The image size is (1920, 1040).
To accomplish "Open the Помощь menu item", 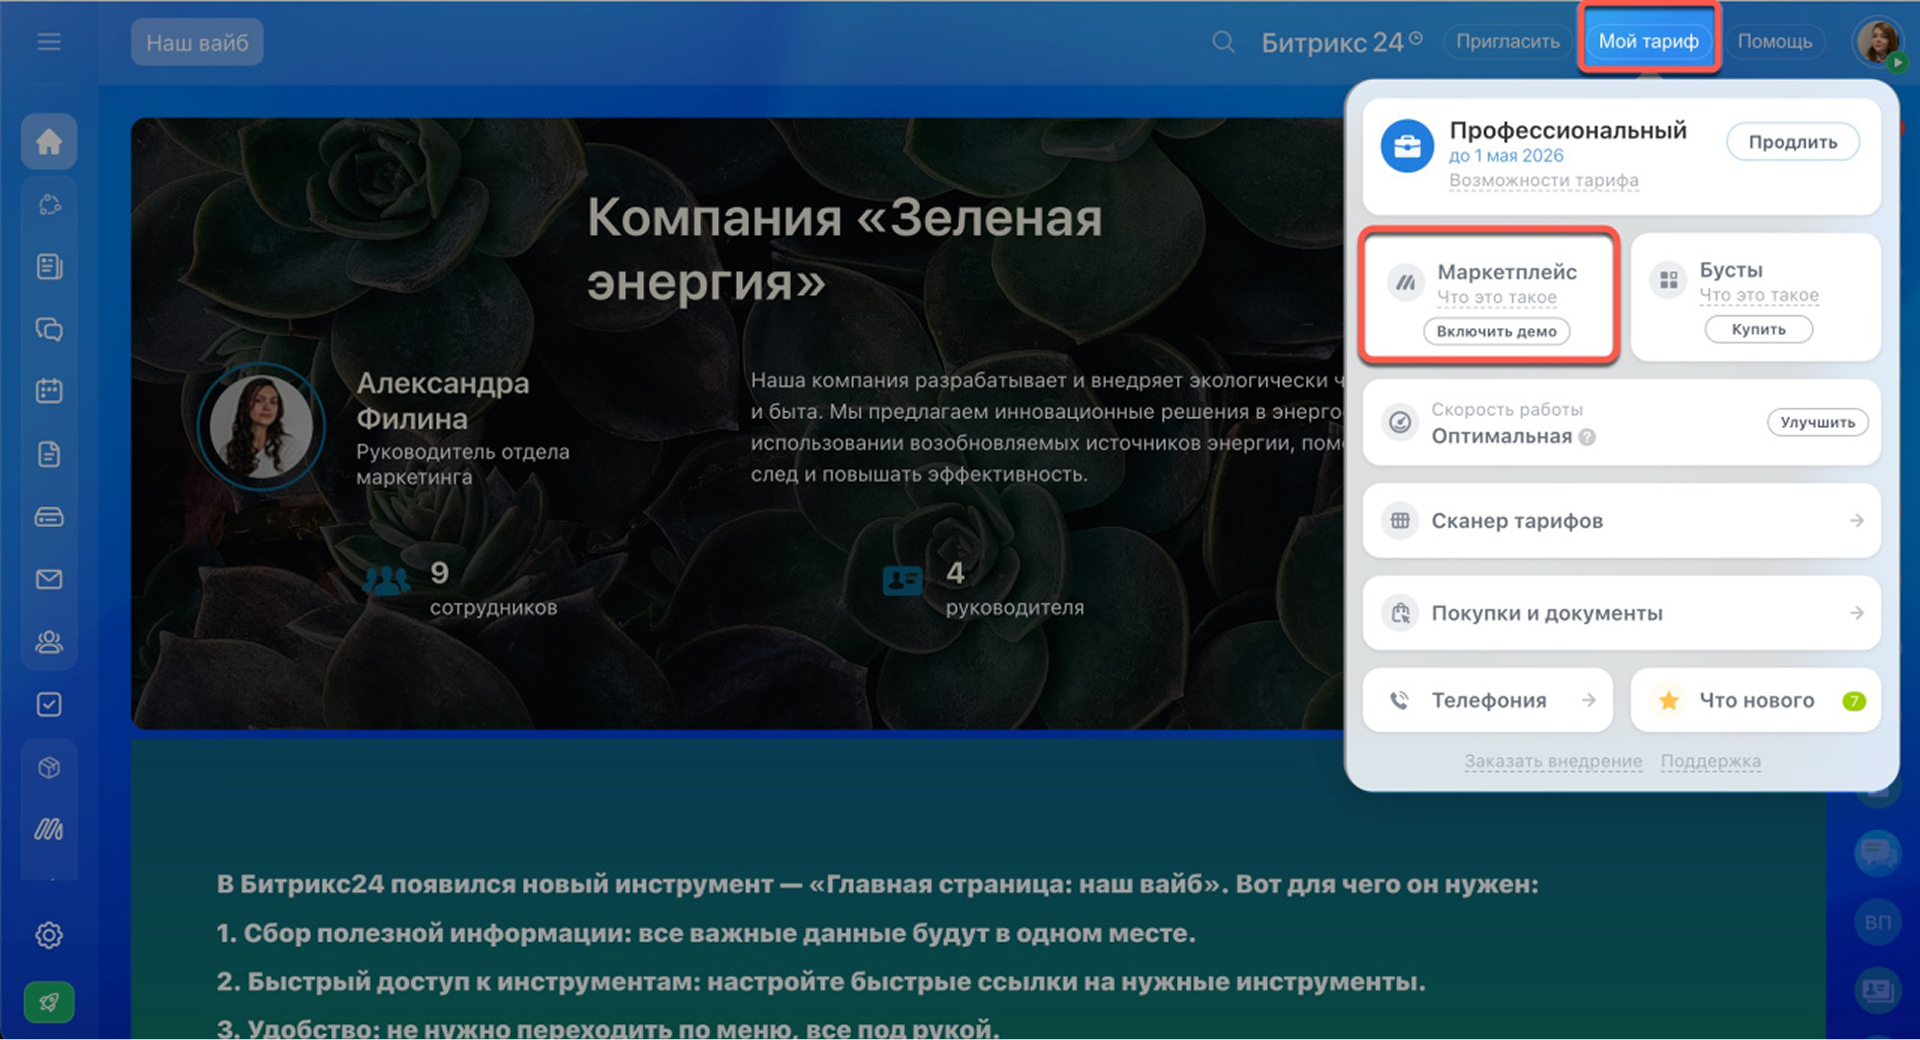I will [x=1774, y=42].
